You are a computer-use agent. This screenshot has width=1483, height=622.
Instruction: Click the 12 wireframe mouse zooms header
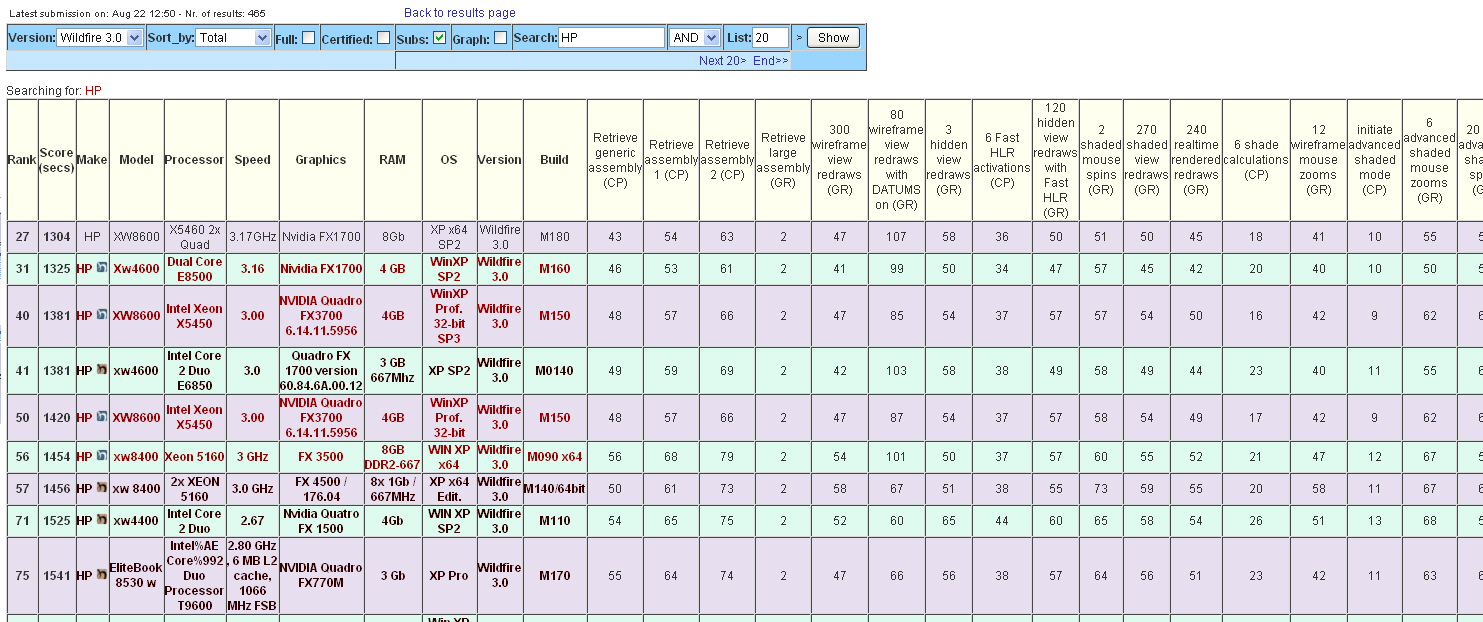[x=1318, y=160]
